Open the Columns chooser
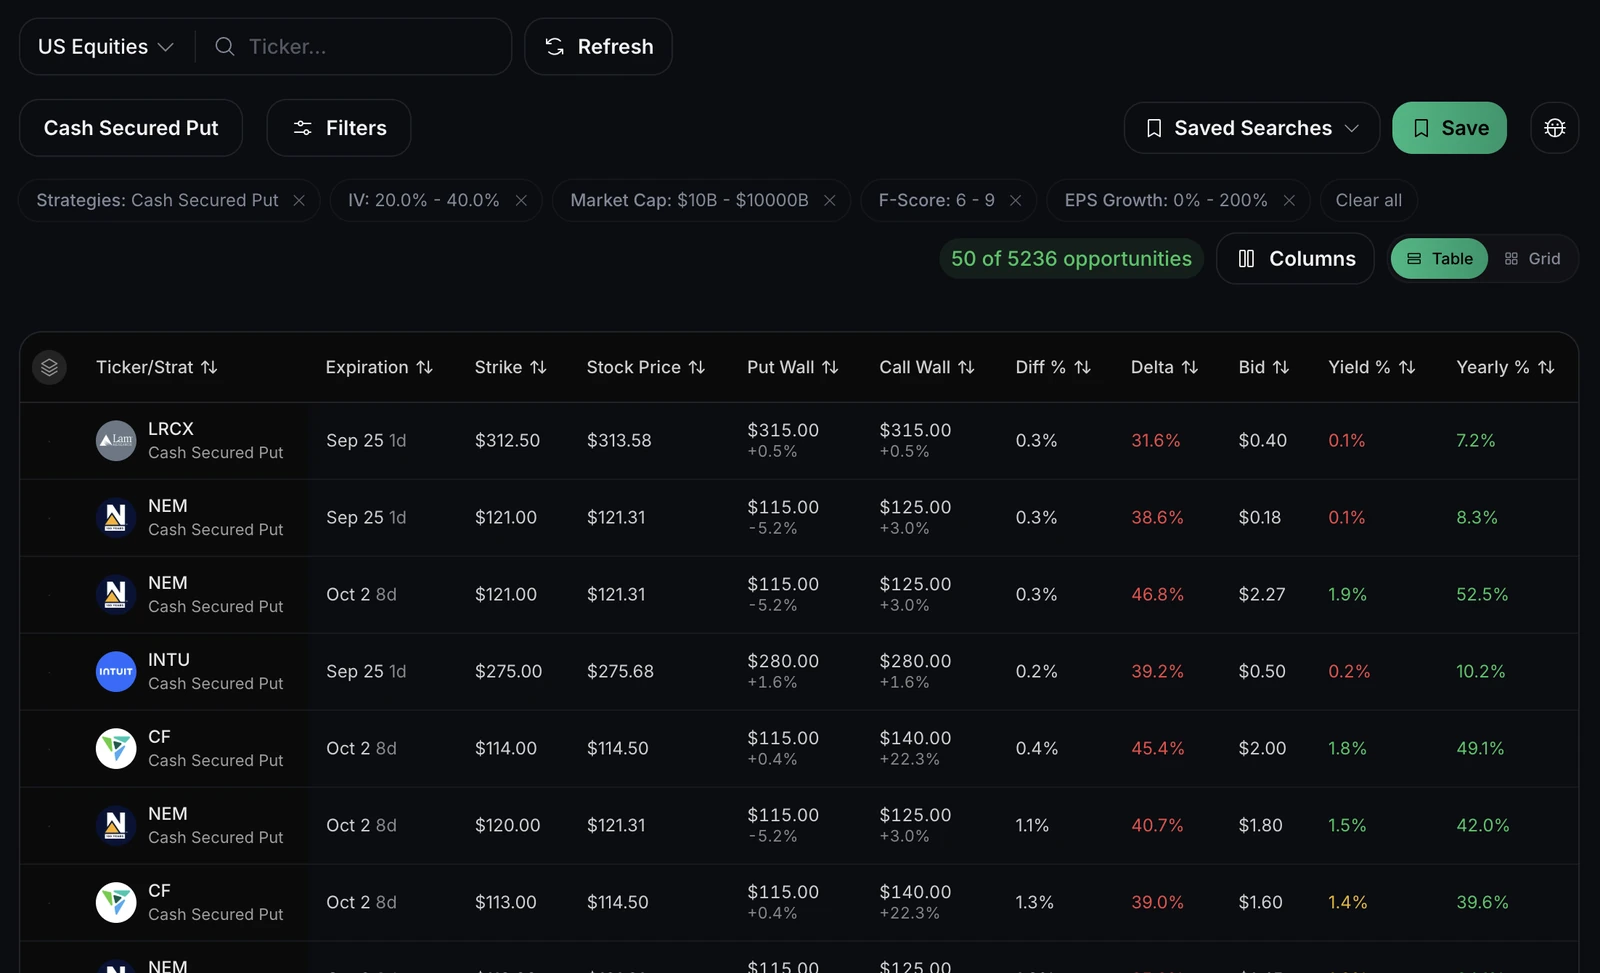This screenshot has width=1600, height=973. 1295,259
